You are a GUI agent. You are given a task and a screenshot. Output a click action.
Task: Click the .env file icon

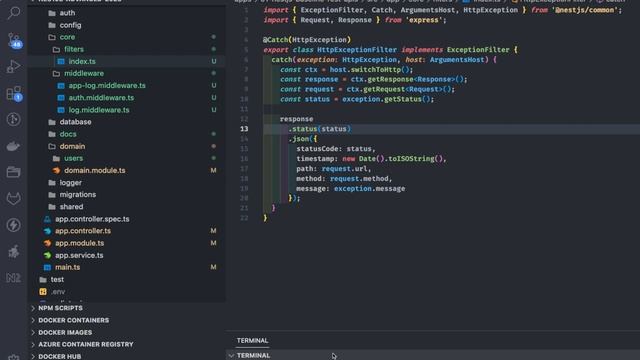coord(43,291)
